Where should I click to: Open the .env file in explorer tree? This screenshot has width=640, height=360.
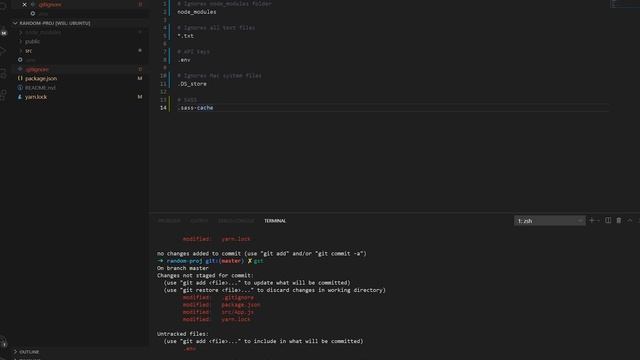click(x=31, y=60)
